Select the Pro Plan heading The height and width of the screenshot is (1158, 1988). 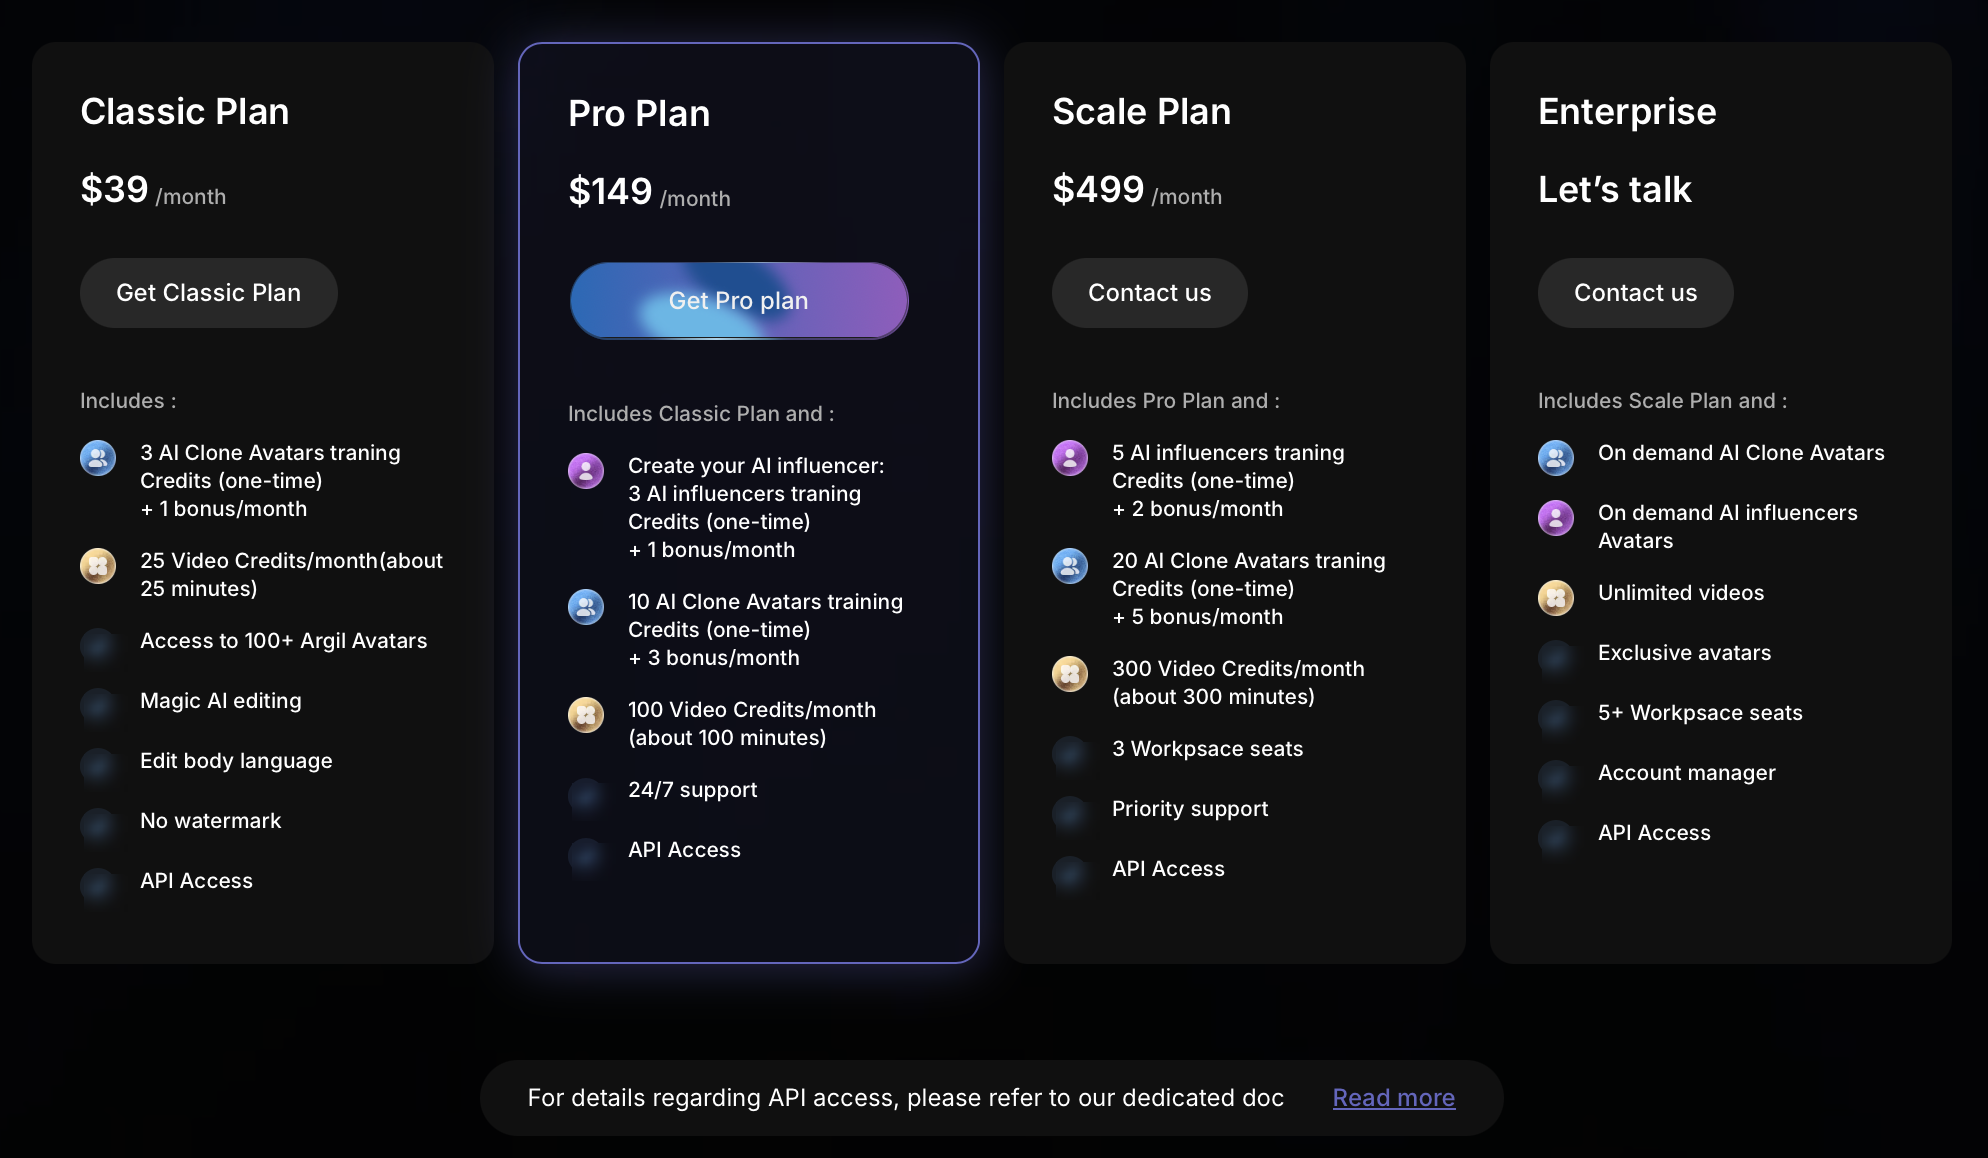(639, 114)
